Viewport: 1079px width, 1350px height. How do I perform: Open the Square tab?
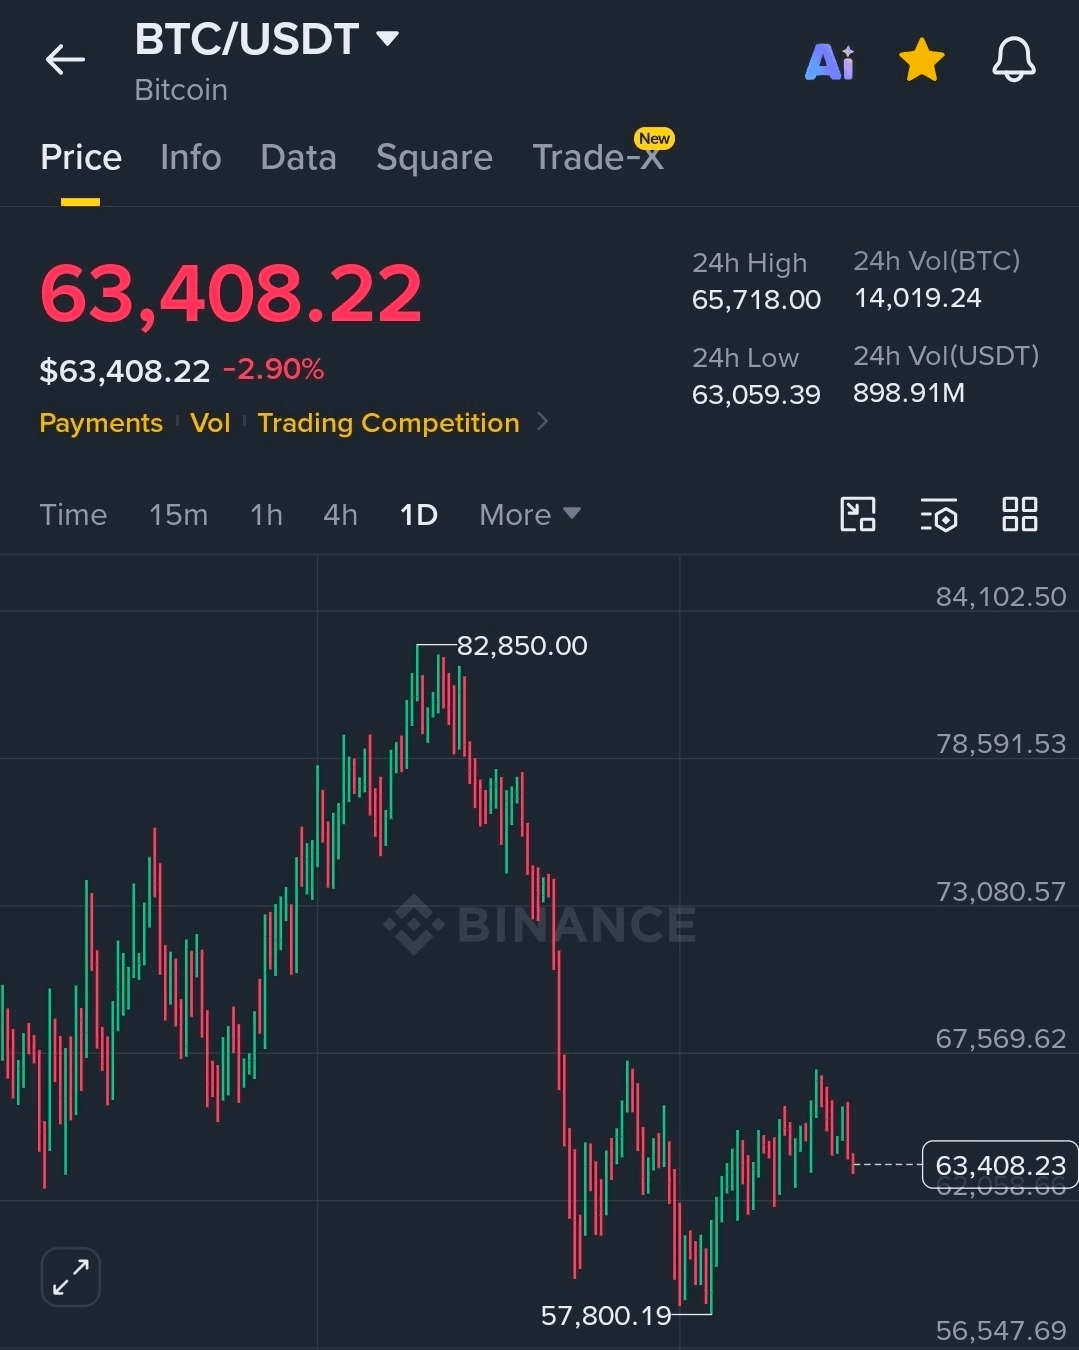point(434,157)
